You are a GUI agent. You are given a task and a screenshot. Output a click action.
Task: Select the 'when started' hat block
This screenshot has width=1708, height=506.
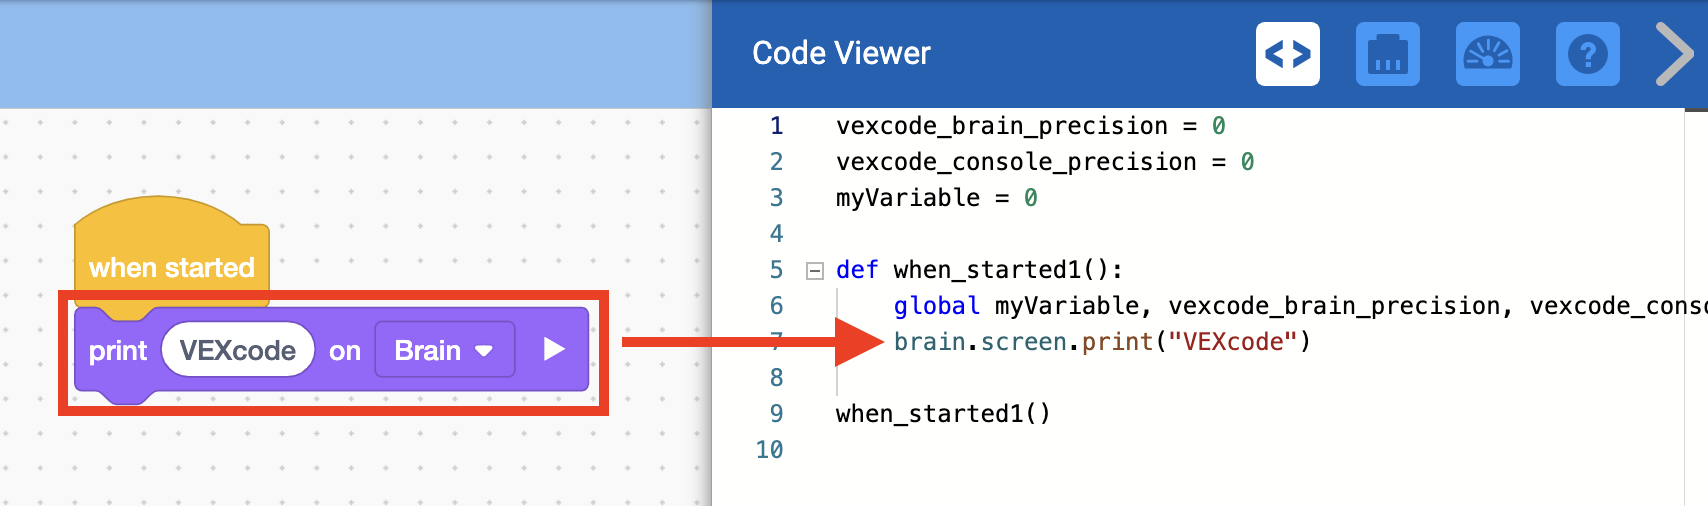tap(171, 266)
